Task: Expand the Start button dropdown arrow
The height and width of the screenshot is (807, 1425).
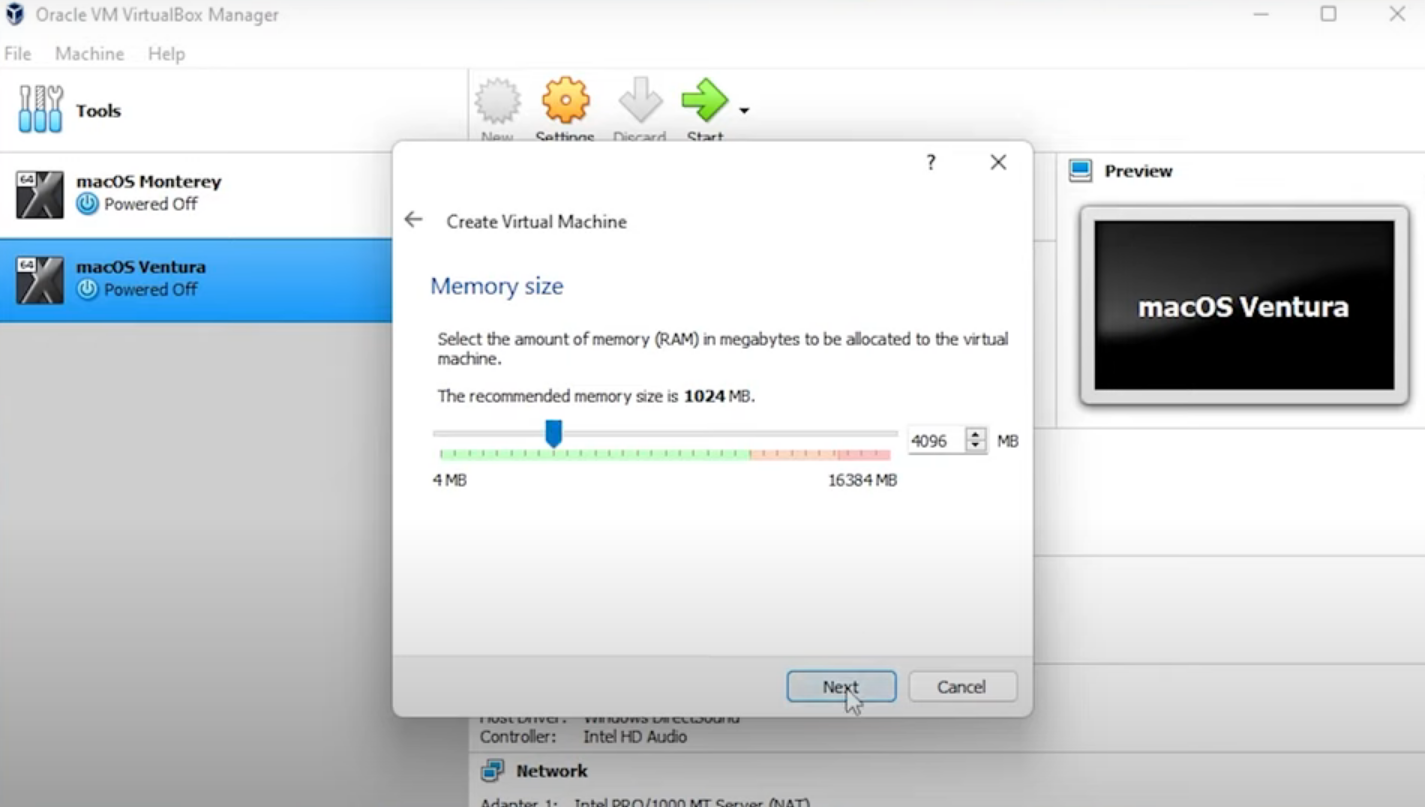Action: coord(744,110)
